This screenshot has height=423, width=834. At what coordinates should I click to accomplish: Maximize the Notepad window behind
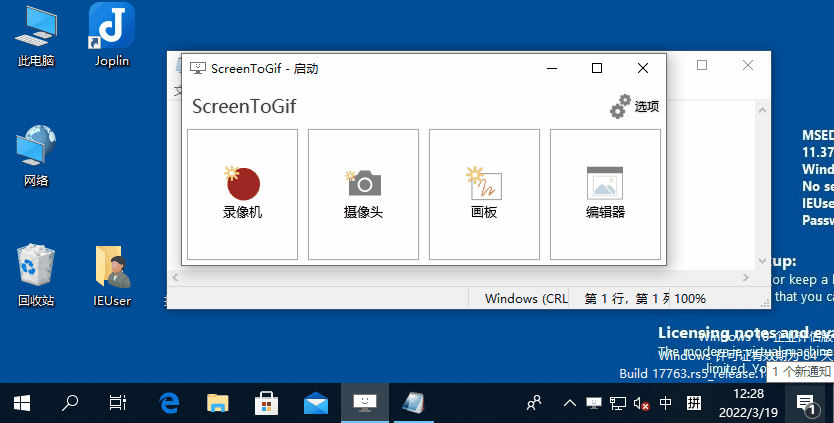[702, 65]
